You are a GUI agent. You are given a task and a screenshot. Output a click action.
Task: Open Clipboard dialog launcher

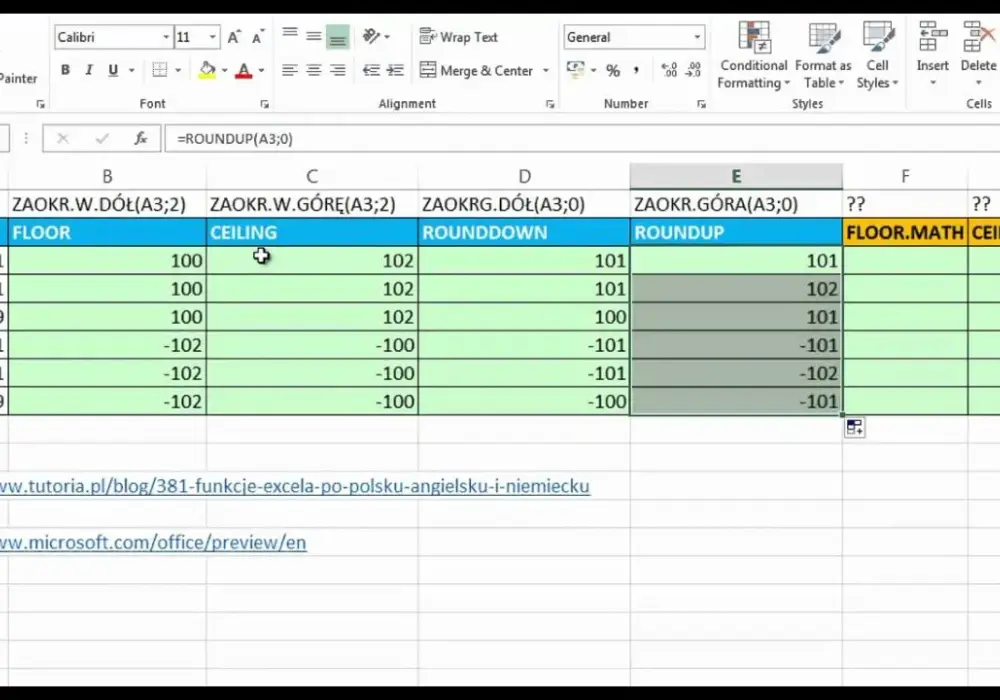pyautogui.click(x=40, y=105)
